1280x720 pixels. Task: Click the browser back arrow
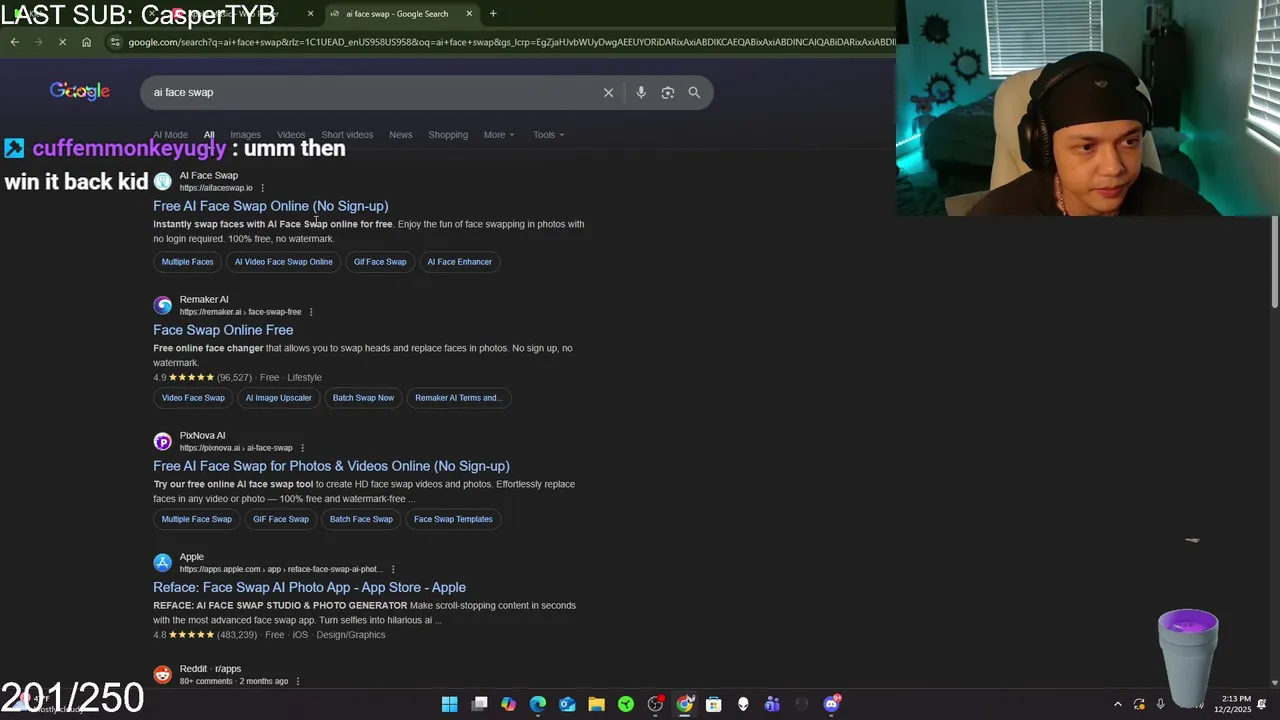click(14, 42)
